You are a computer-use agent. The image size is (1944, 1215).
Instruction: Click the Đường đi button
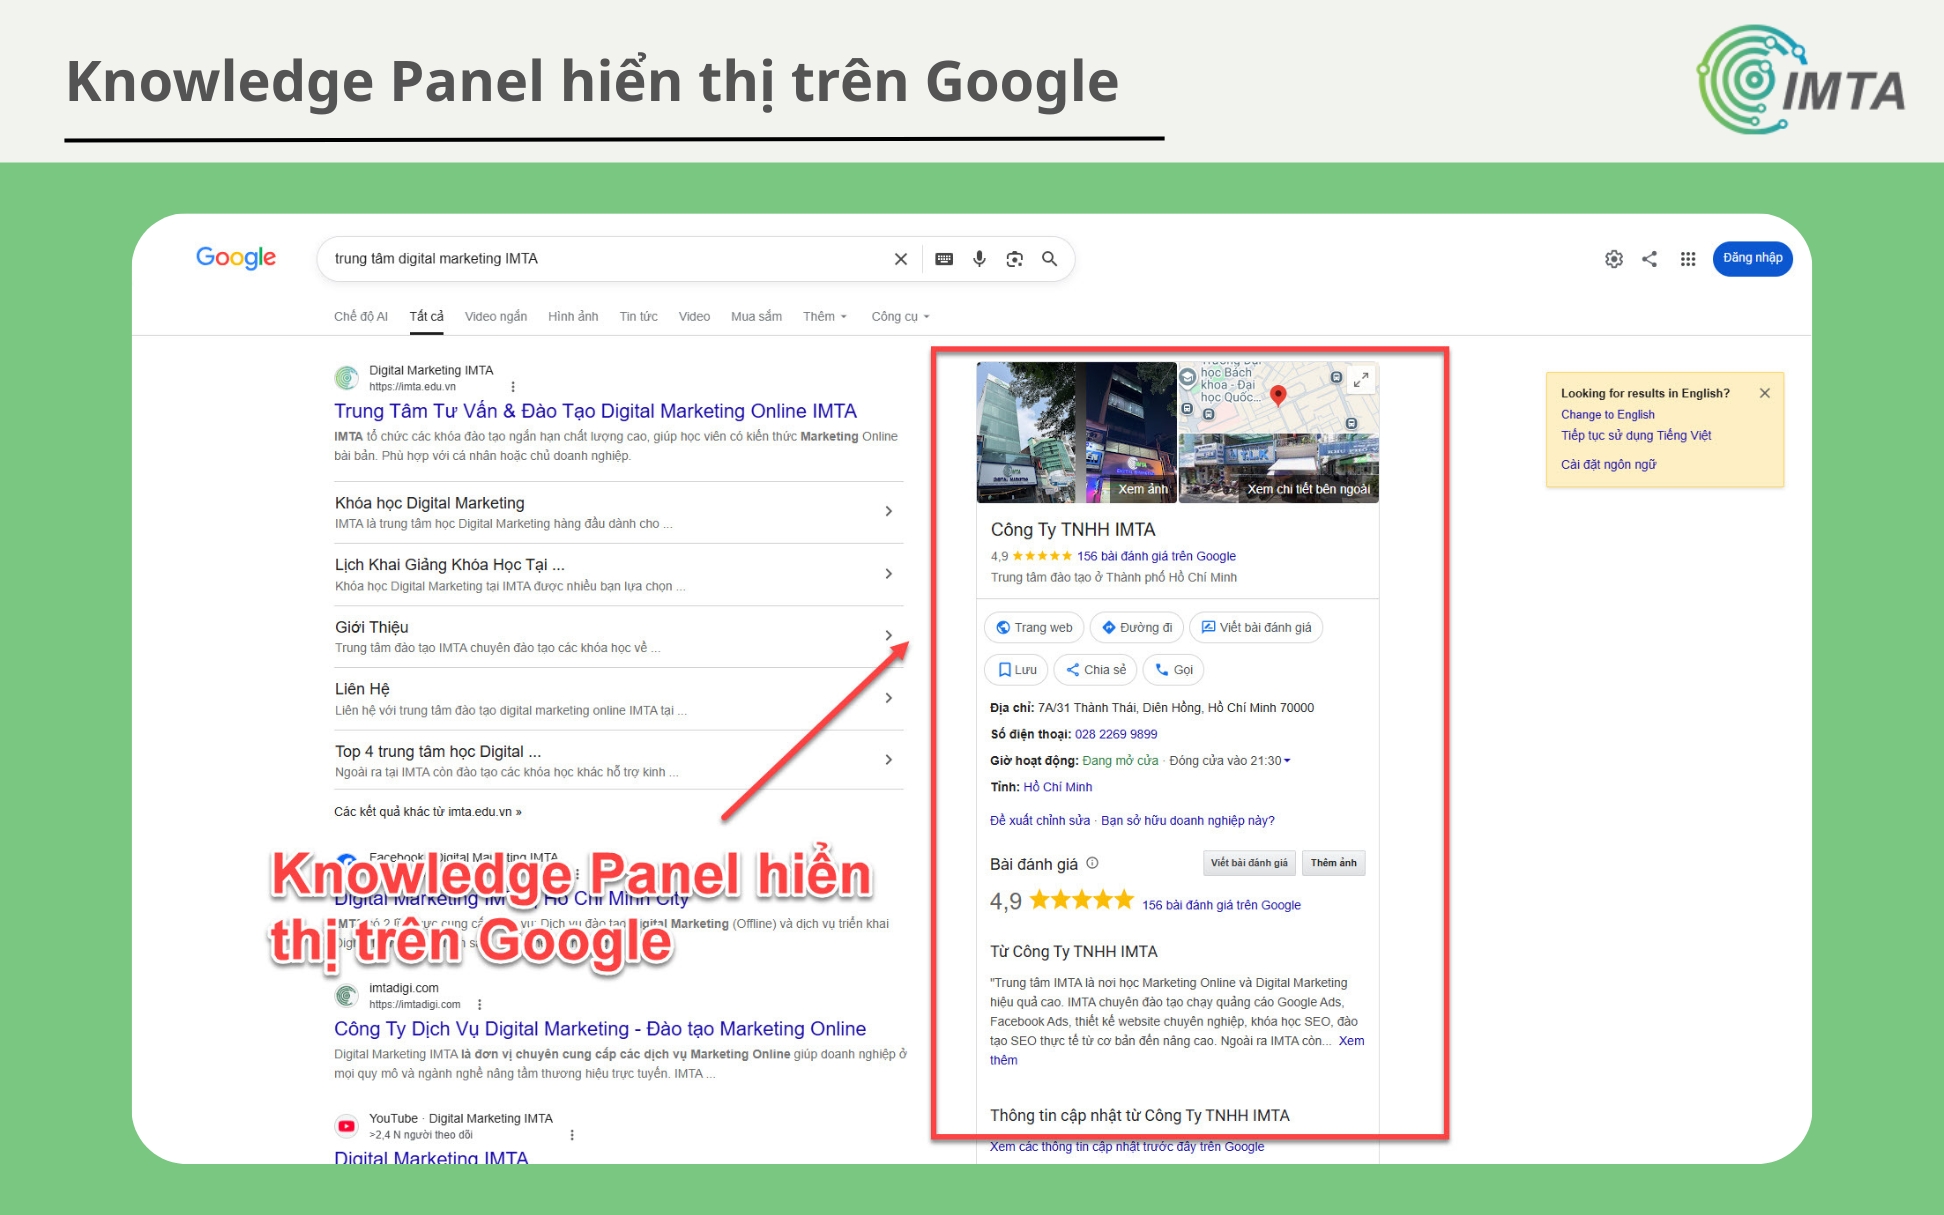1137,628
